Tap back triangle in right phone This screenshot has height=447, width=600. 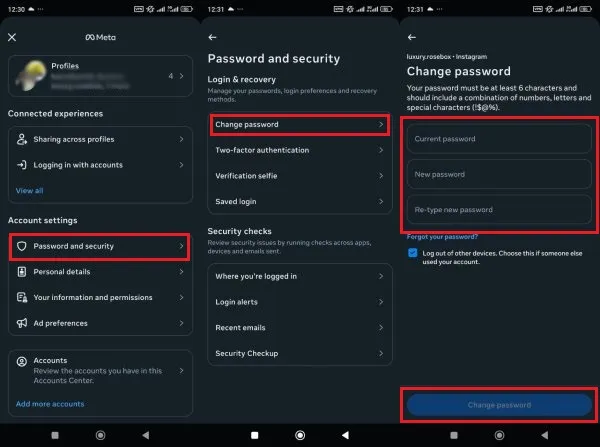(545, 435)
